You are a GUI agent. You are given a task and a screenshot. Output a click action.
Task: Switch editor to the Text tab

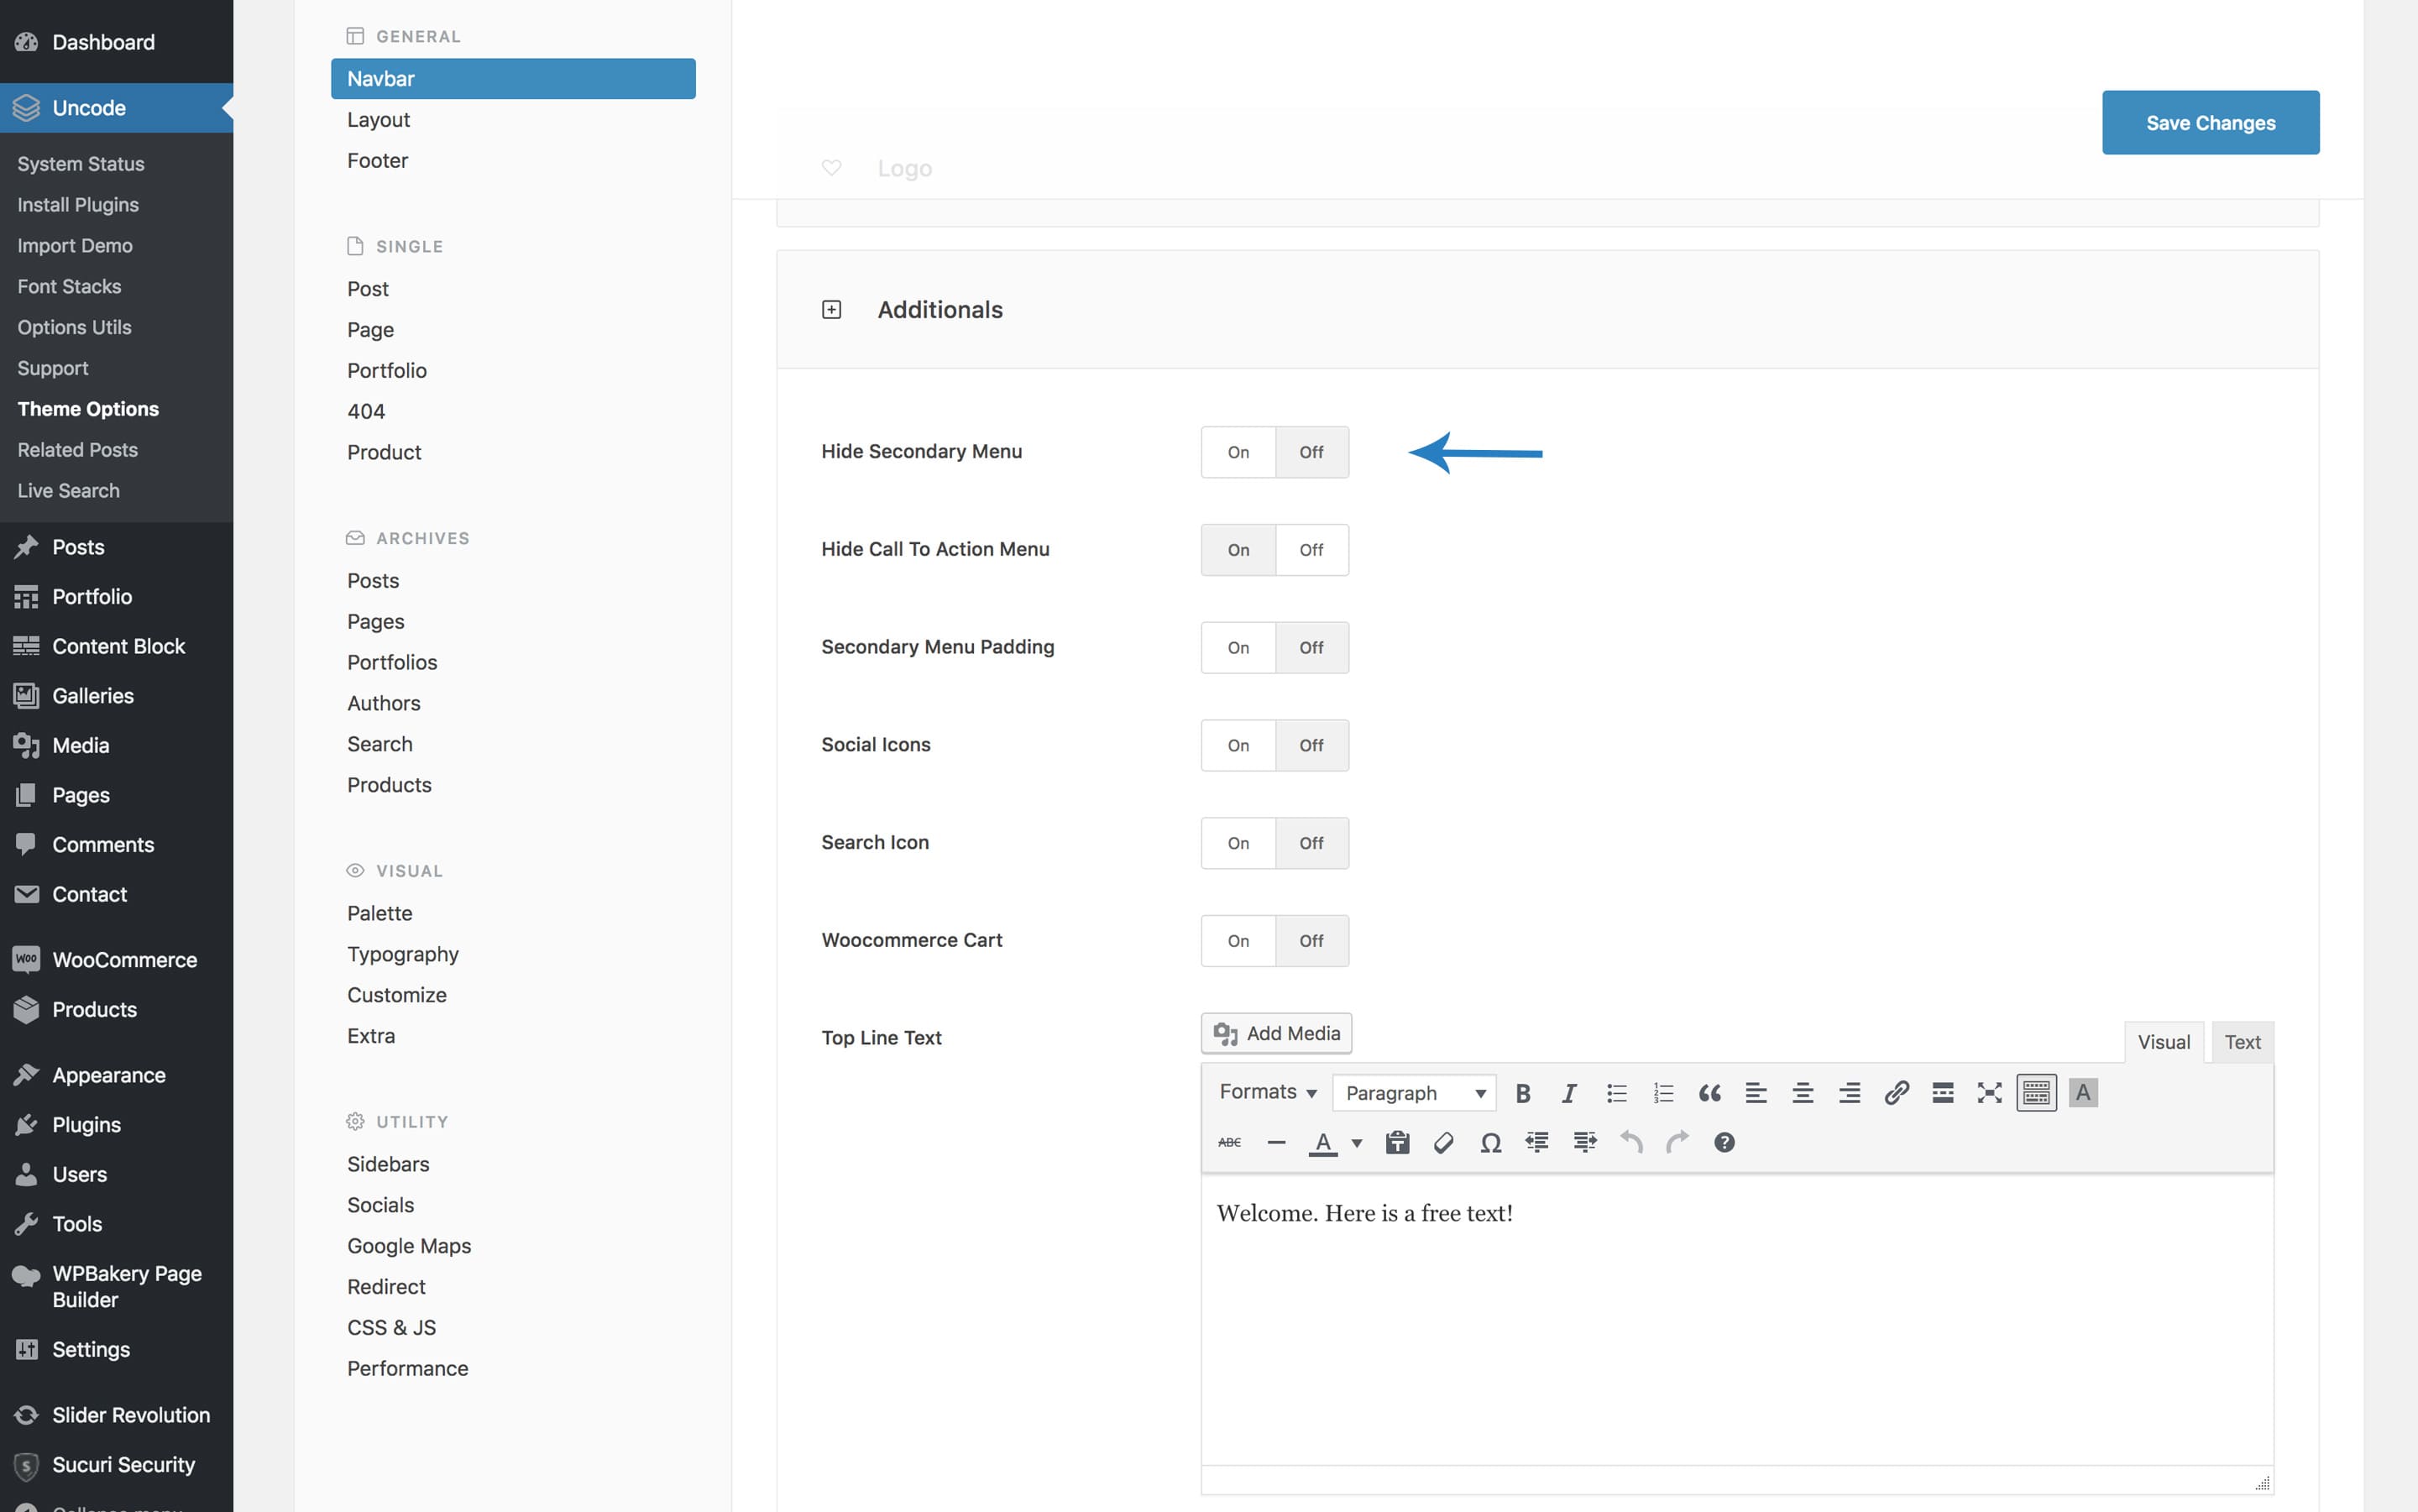pyautogui.click(x=2242, y=1042)
